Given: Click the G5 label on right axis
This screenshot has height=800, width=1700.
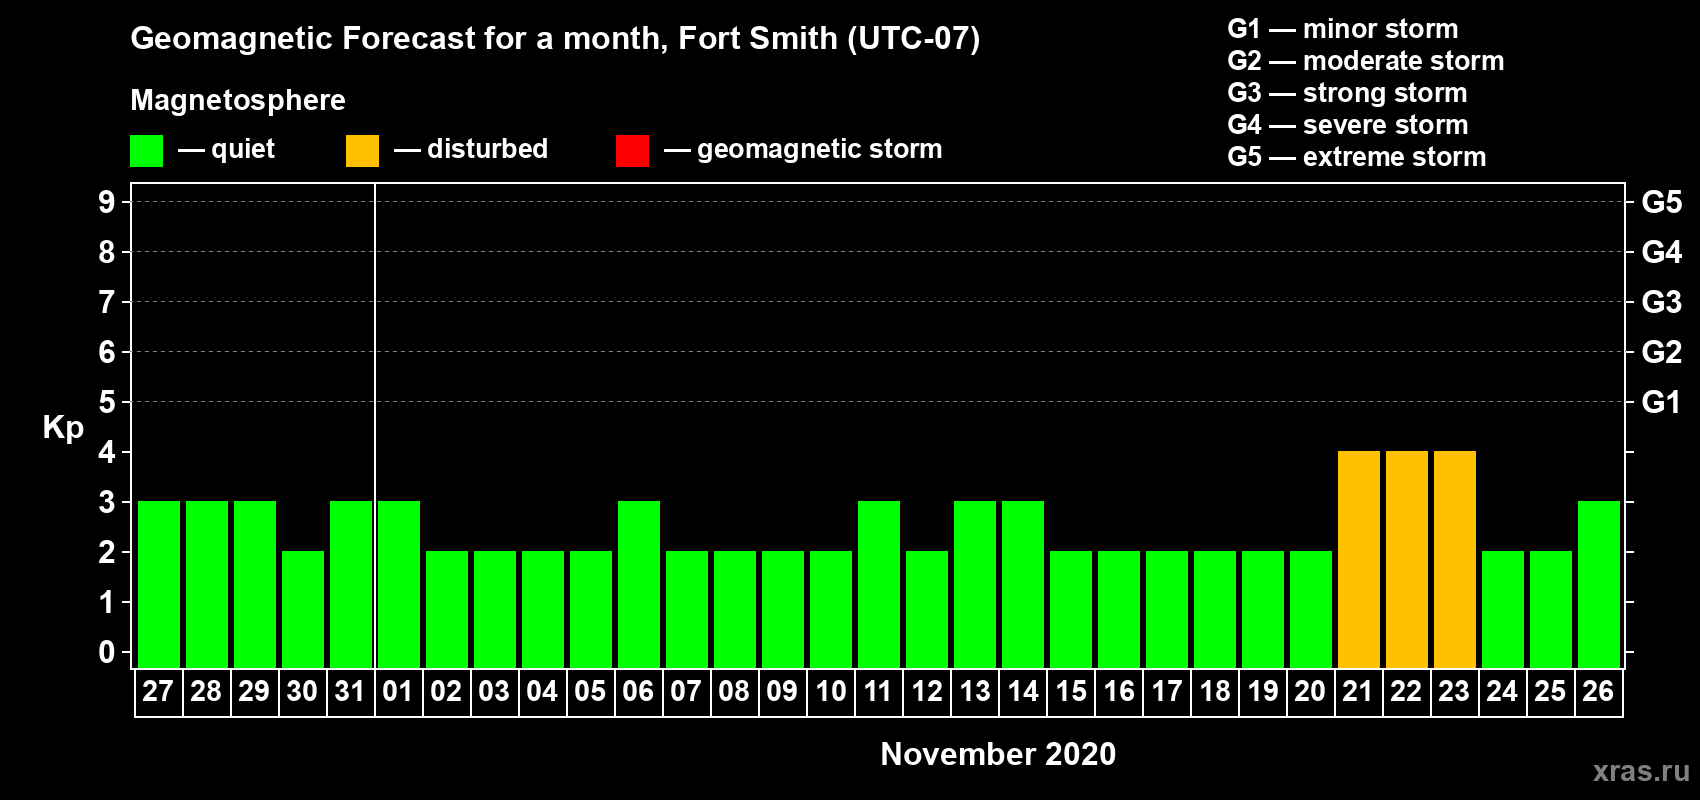Looking at the screenshot, I should 1661,202.
